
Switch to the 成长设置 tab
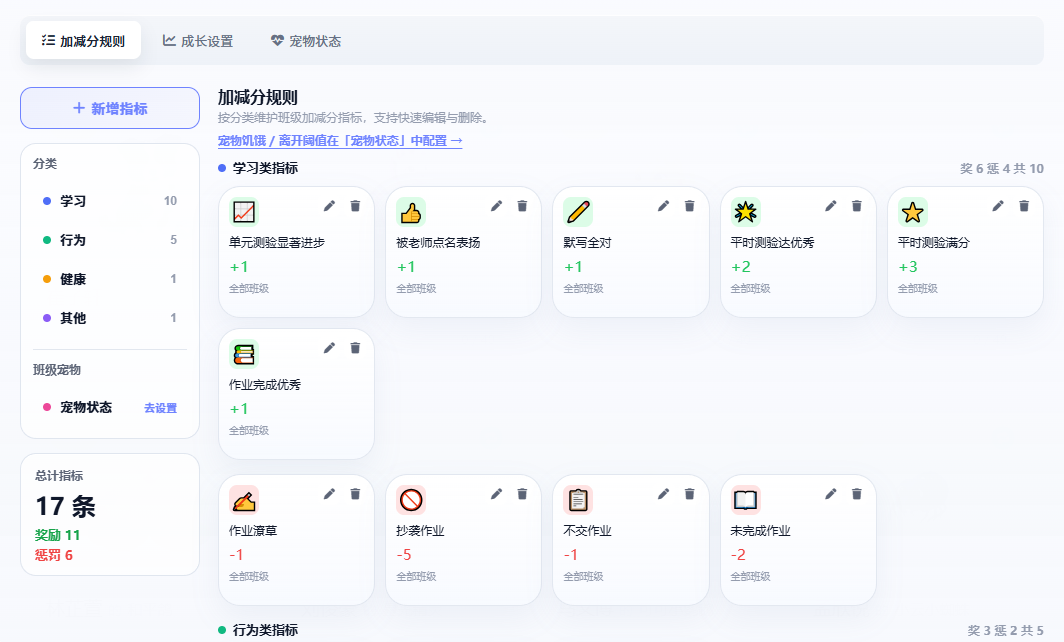[198, 41]
